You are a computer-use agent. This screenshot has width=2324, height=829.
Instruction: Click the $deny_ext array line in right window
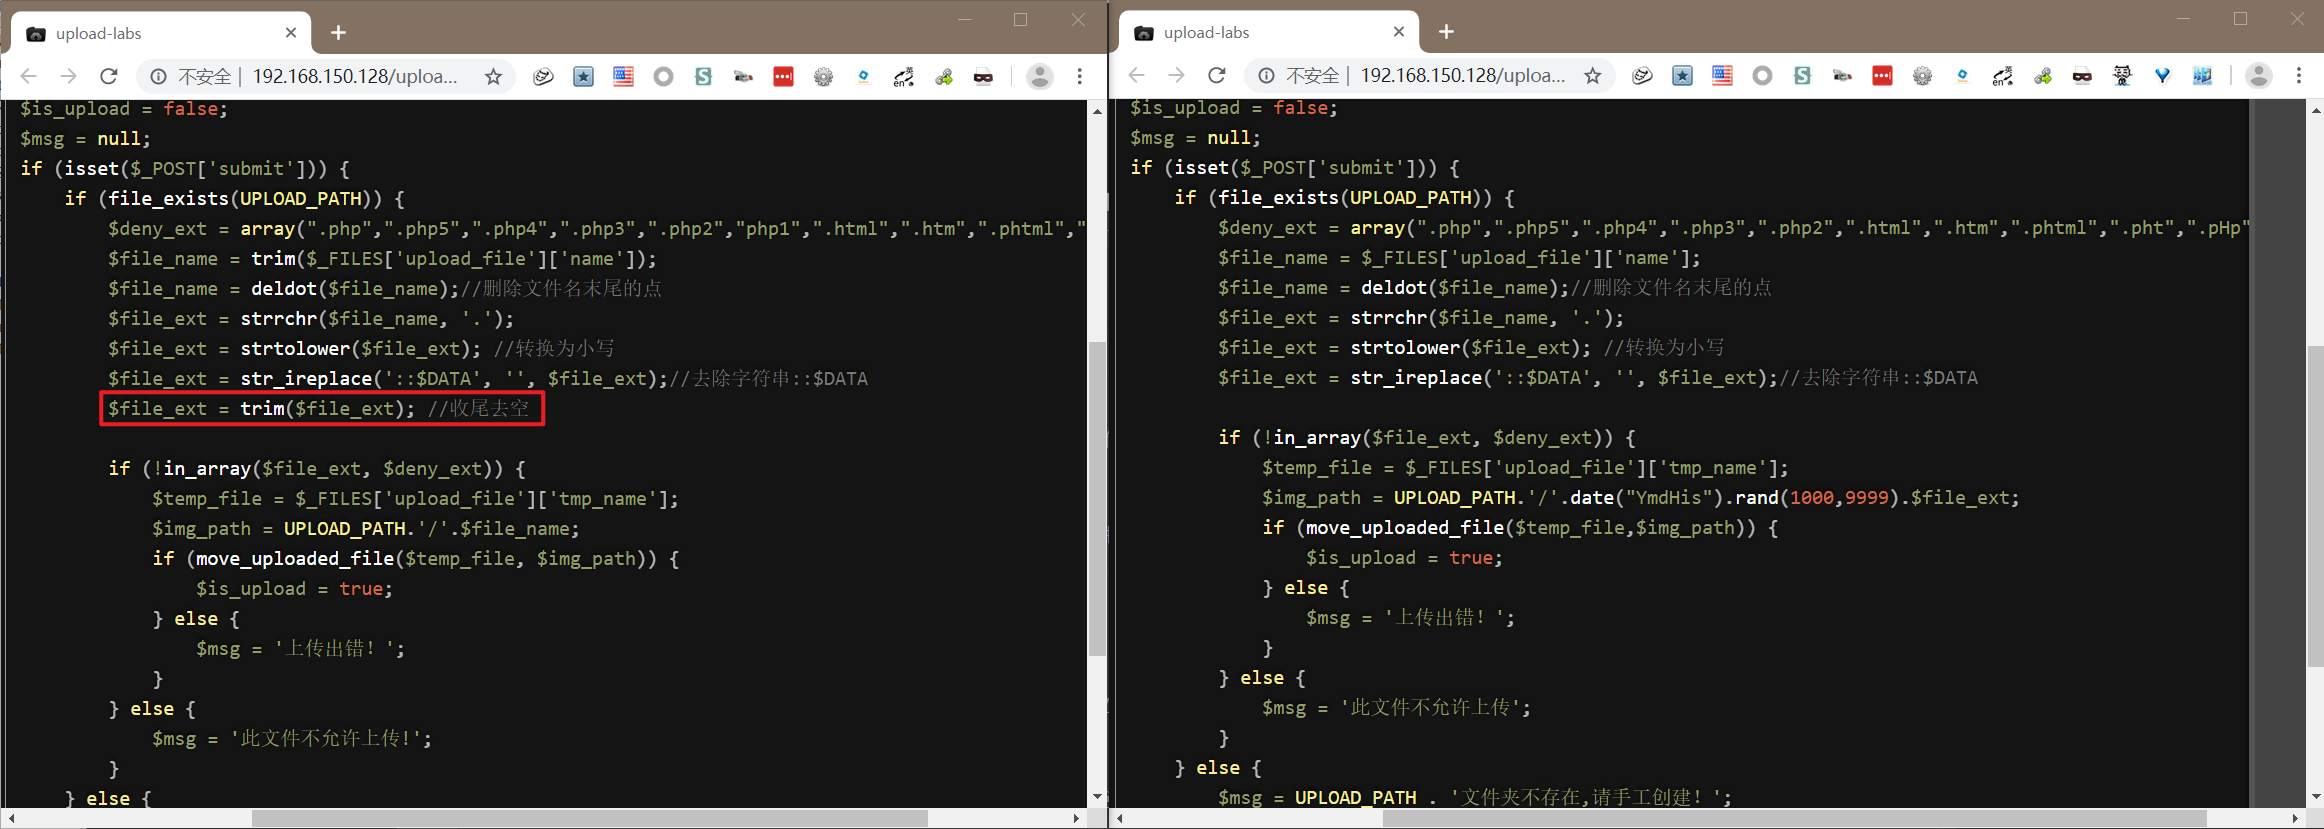tap(1733, 228)
